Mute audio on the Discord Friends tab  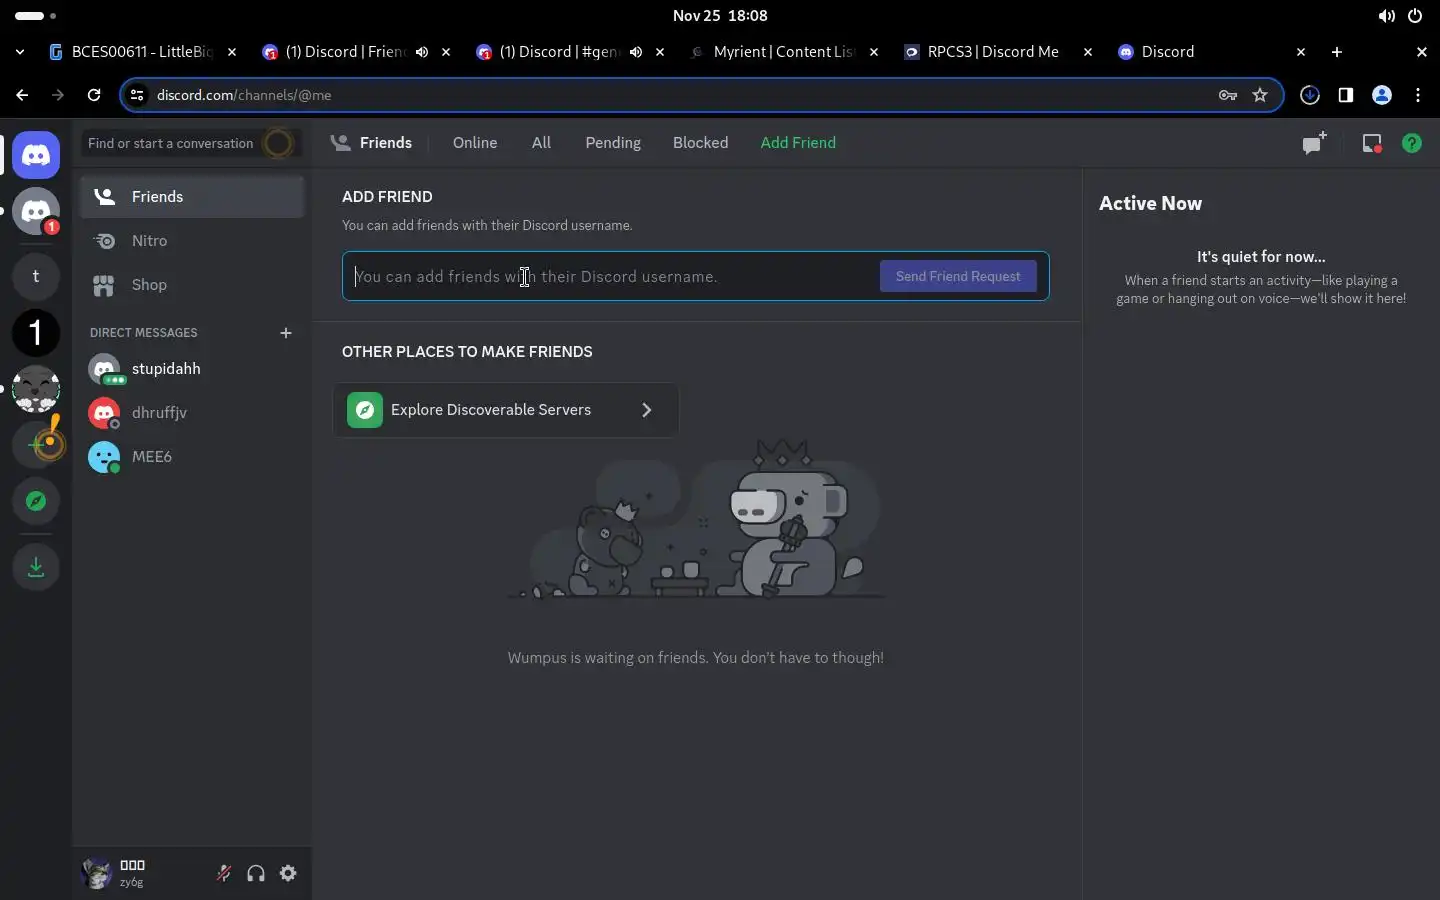click(422, 52)
